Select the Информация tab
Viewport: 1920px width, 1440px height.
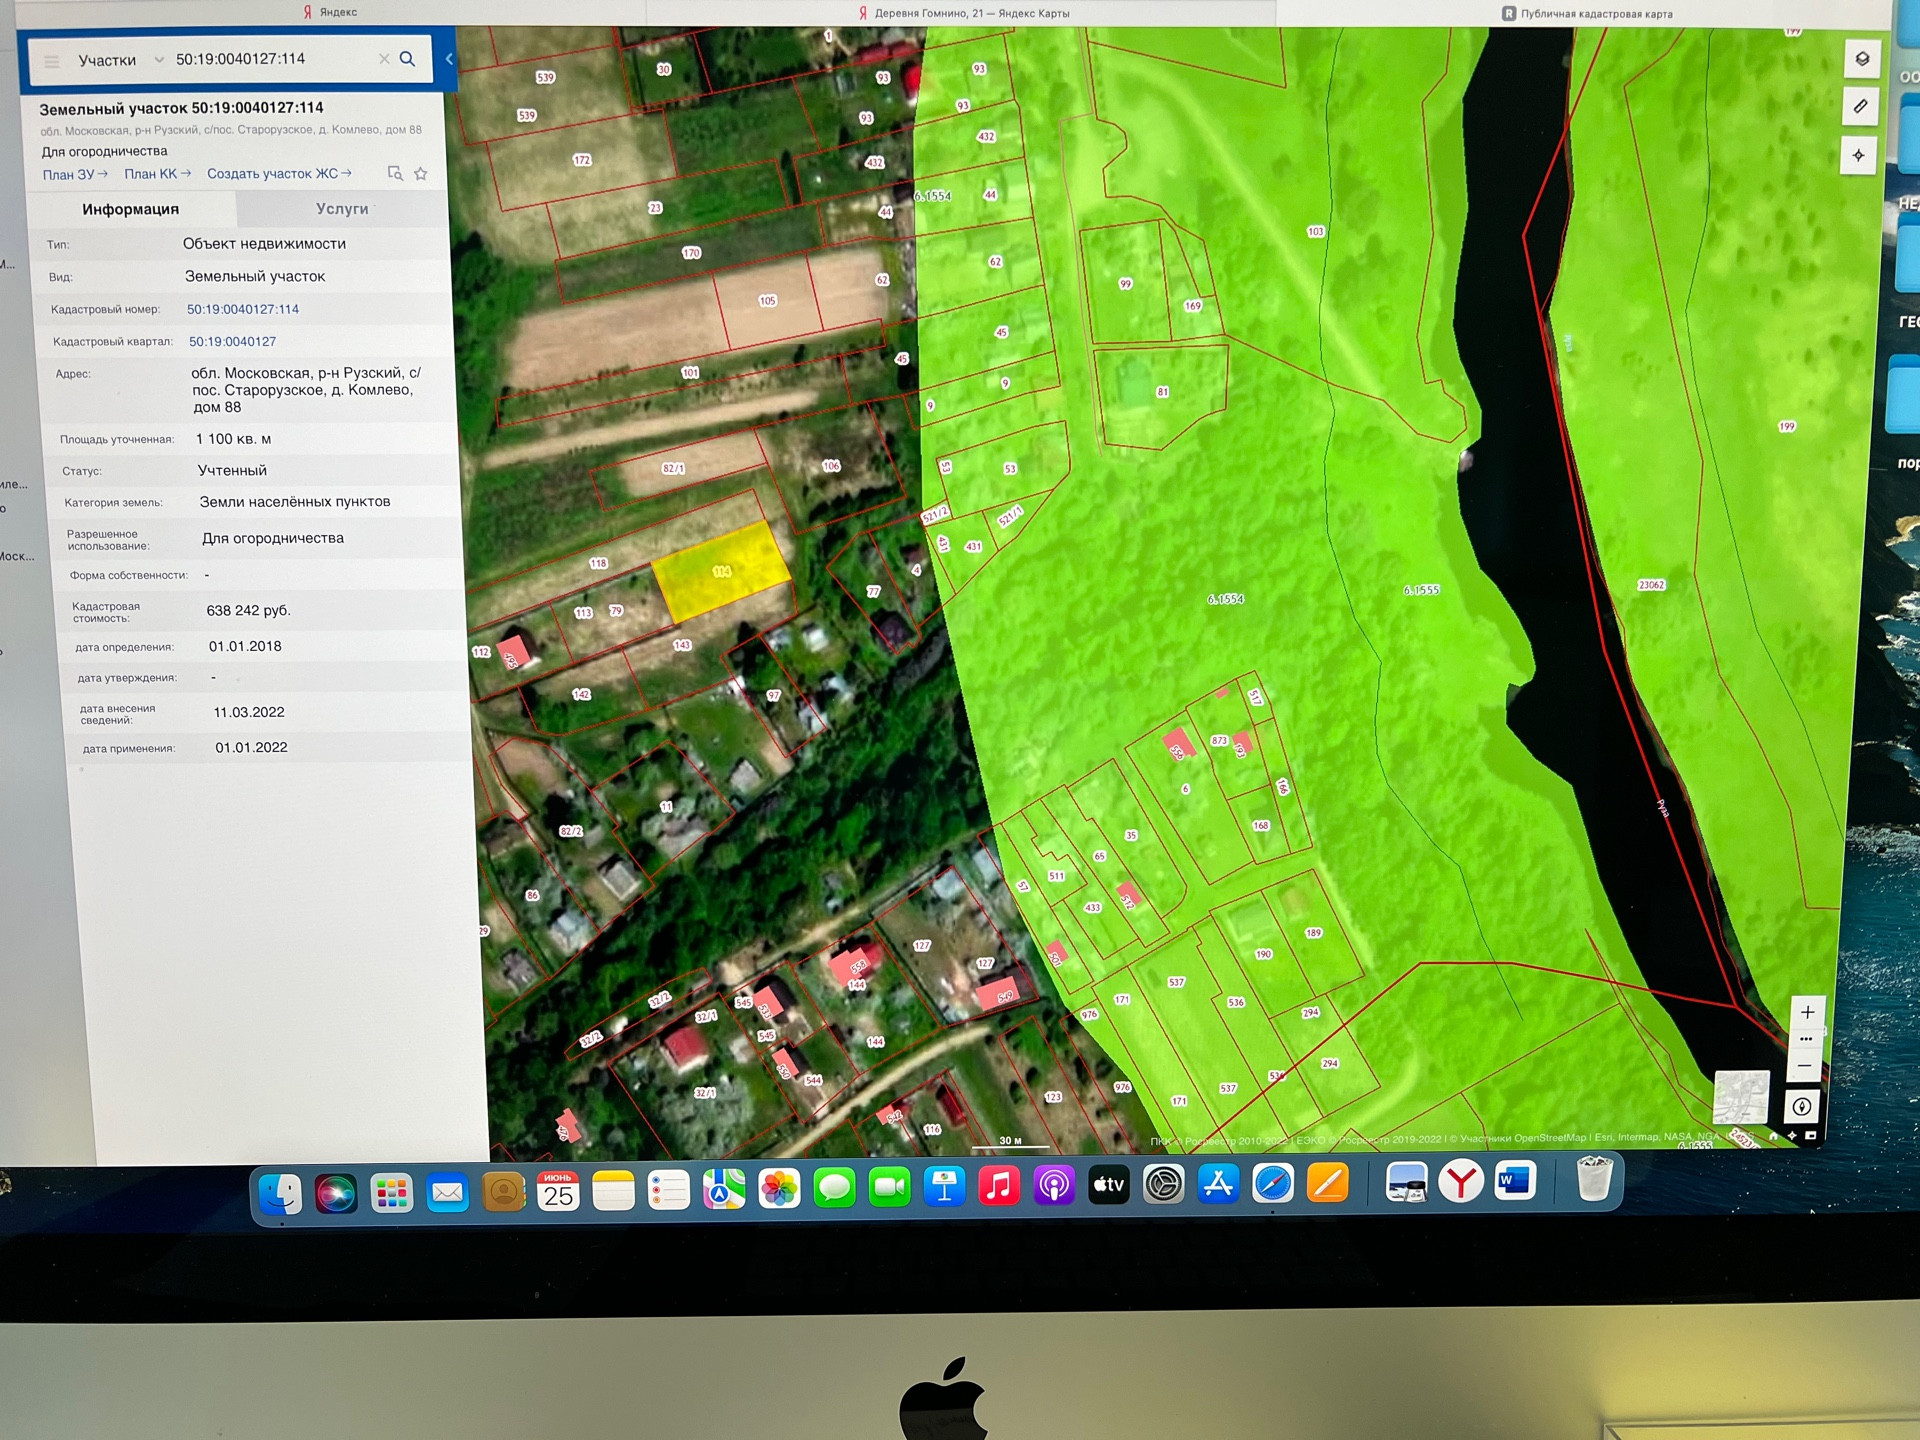(x=131, y=209)
